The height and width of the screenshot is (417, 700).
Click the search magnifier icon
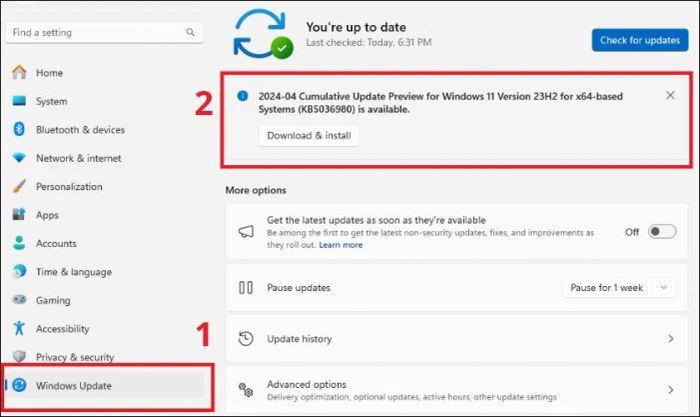click(x=190, y=32)
